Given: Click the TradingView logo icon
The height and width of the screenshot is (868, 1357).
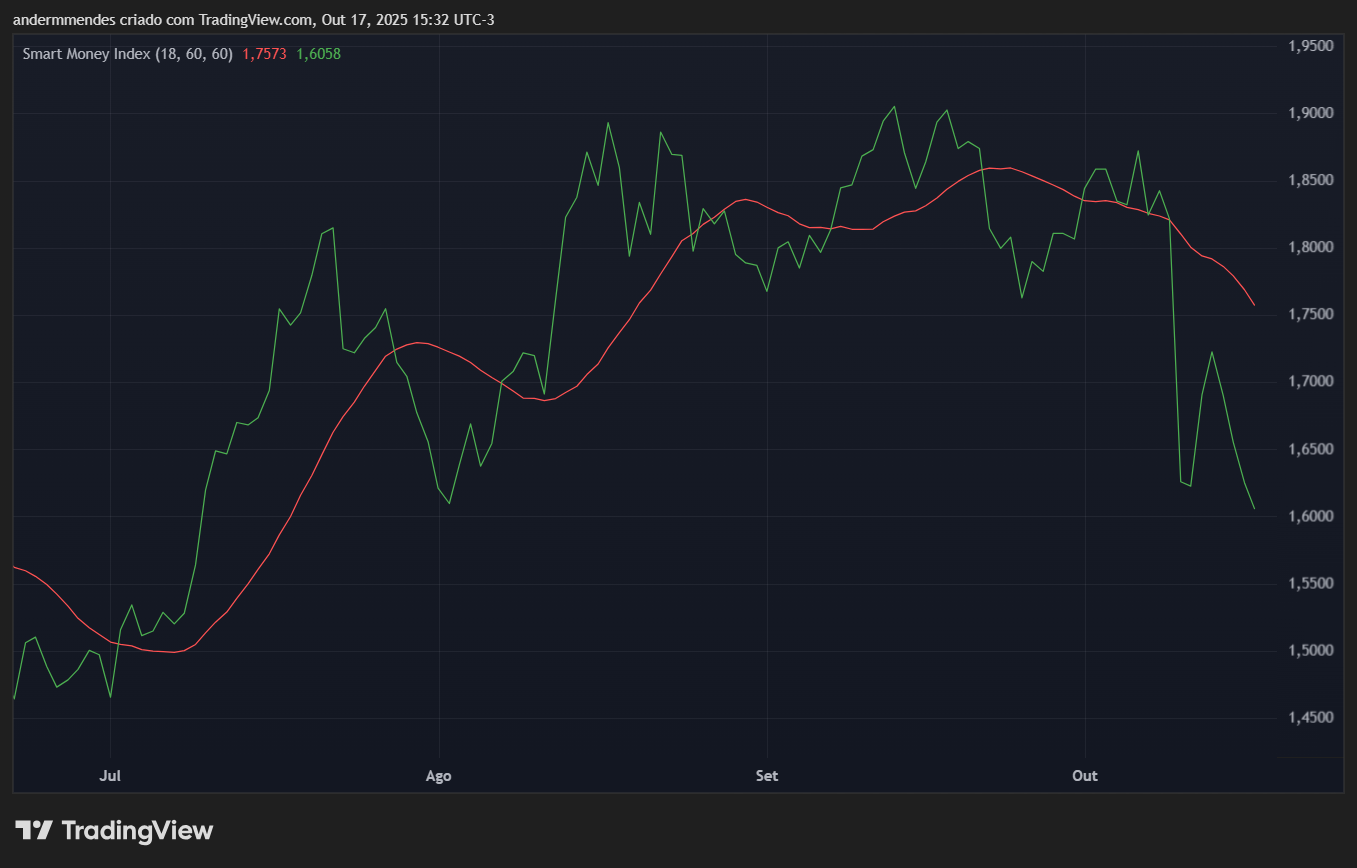Looking at the screenshot, I should point(34,830).
